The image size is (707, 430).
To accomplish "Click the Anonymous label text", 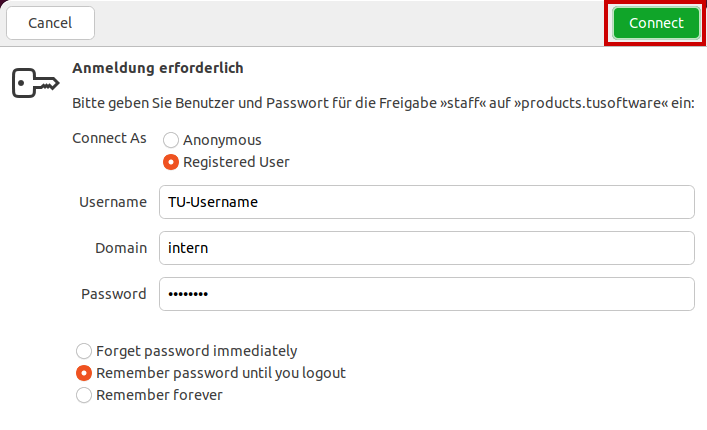I will [222, 140].
